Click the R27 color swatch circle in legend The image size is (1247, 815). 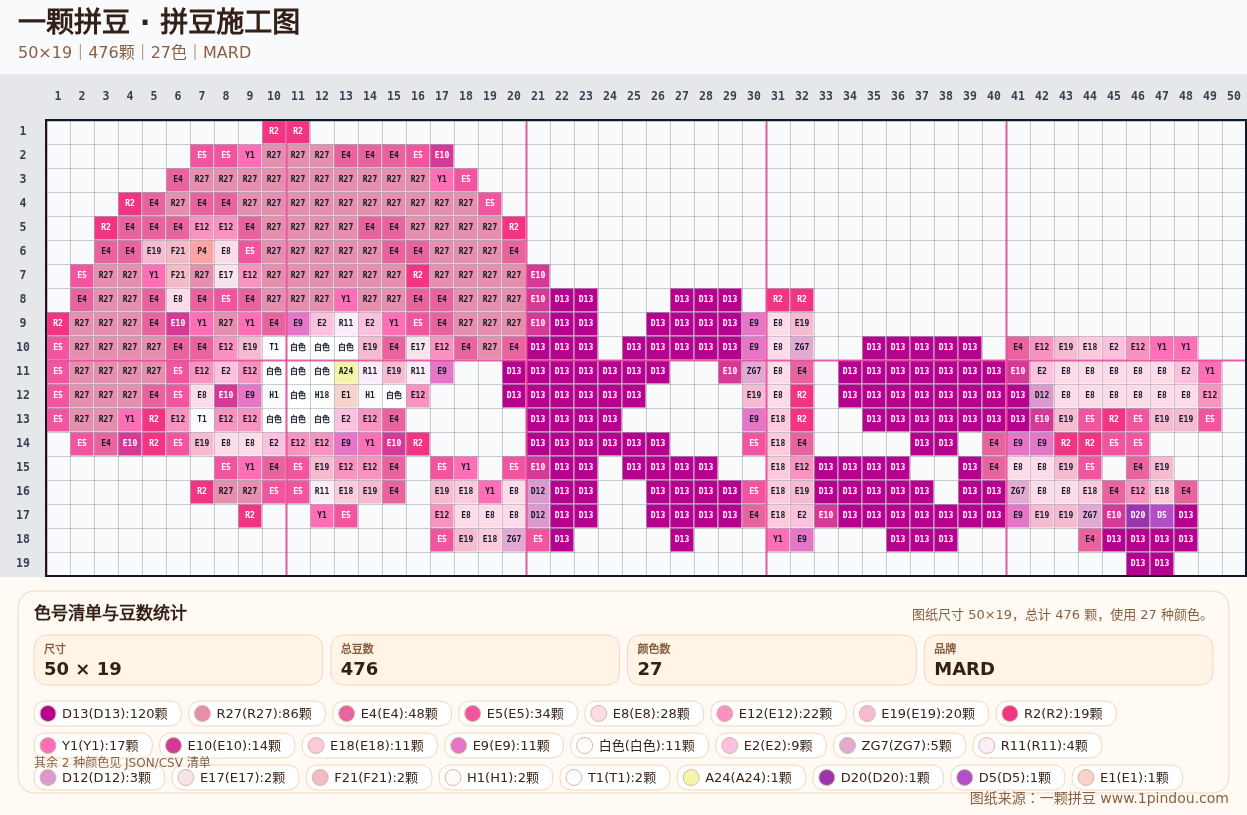pos(202,714)
